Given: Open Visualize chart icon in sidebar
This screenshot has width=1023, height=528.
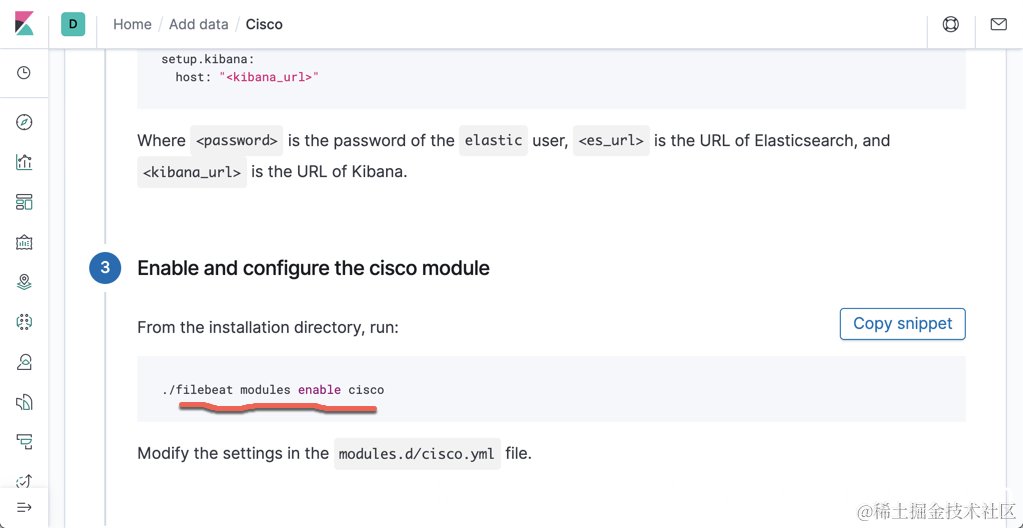Looking at the screenshot, I should pos(24,162).
